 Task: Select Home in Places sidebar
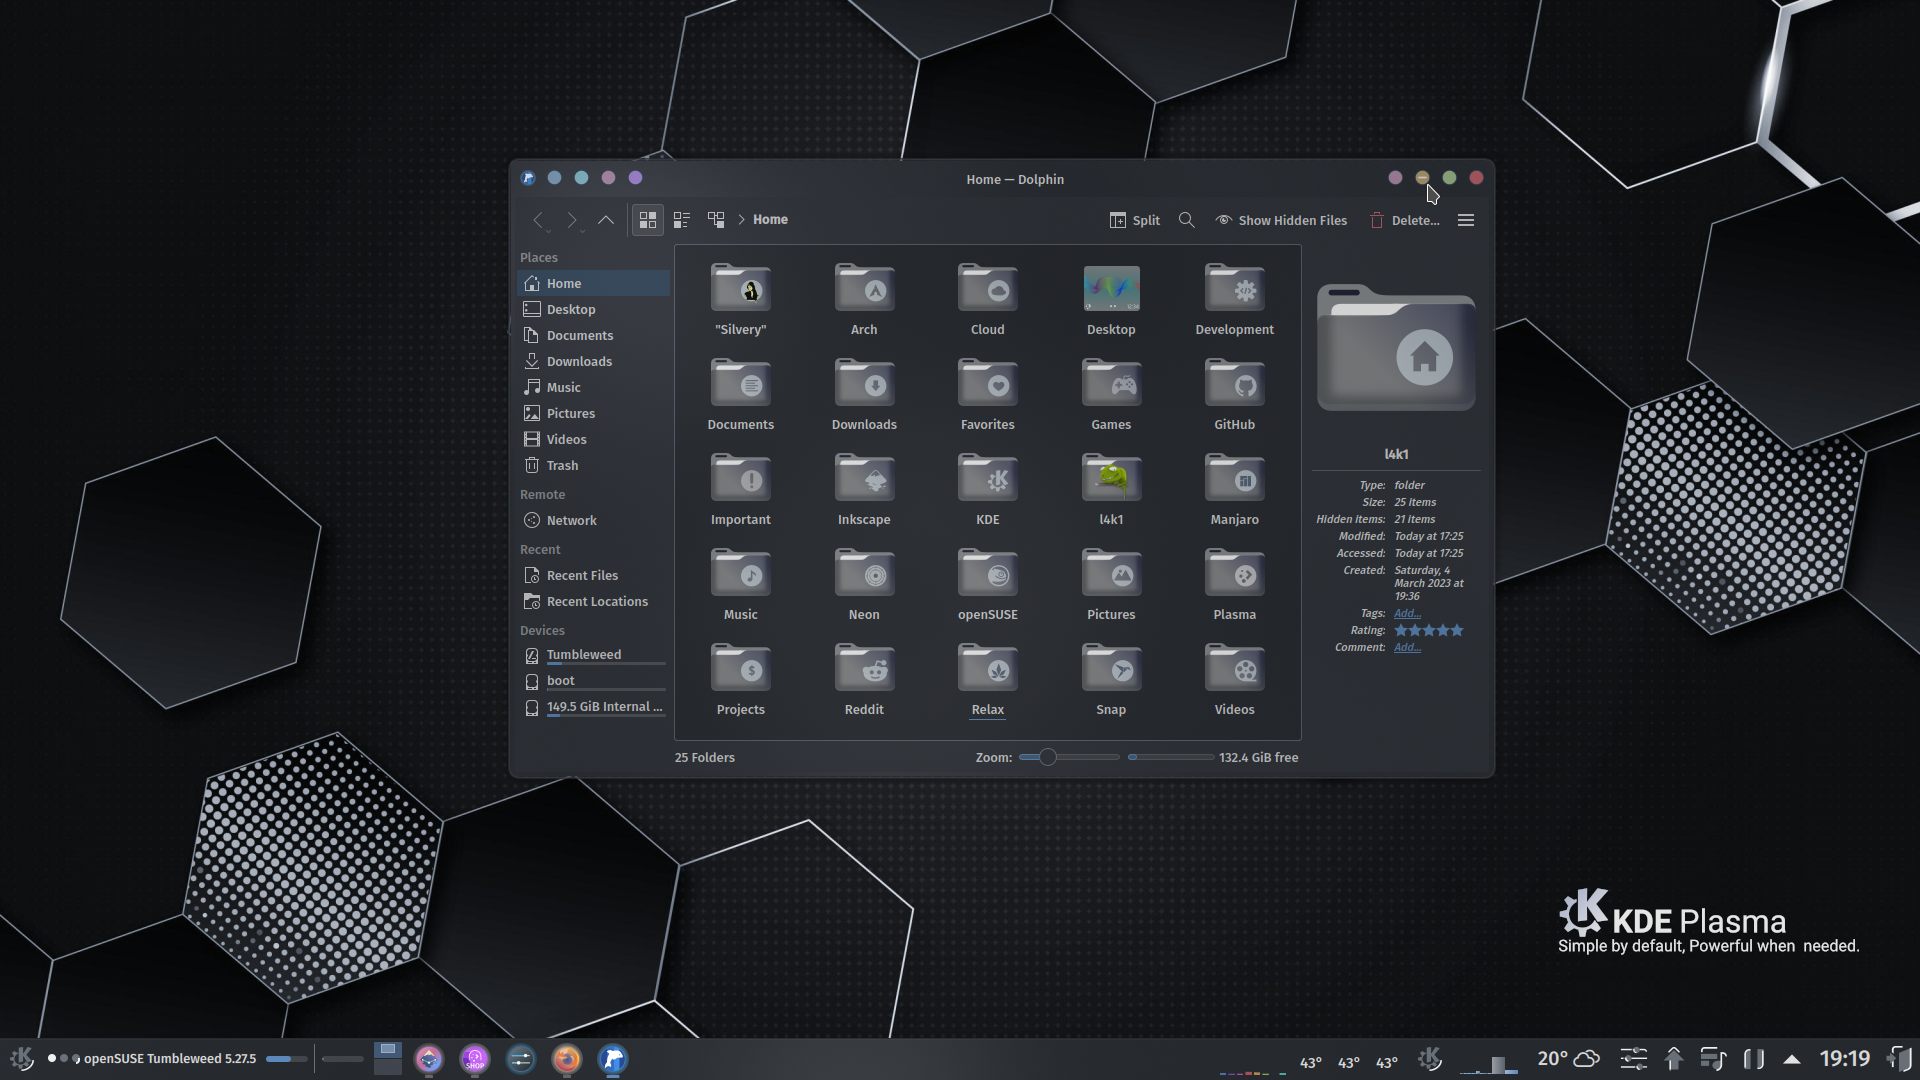point(594,284)
